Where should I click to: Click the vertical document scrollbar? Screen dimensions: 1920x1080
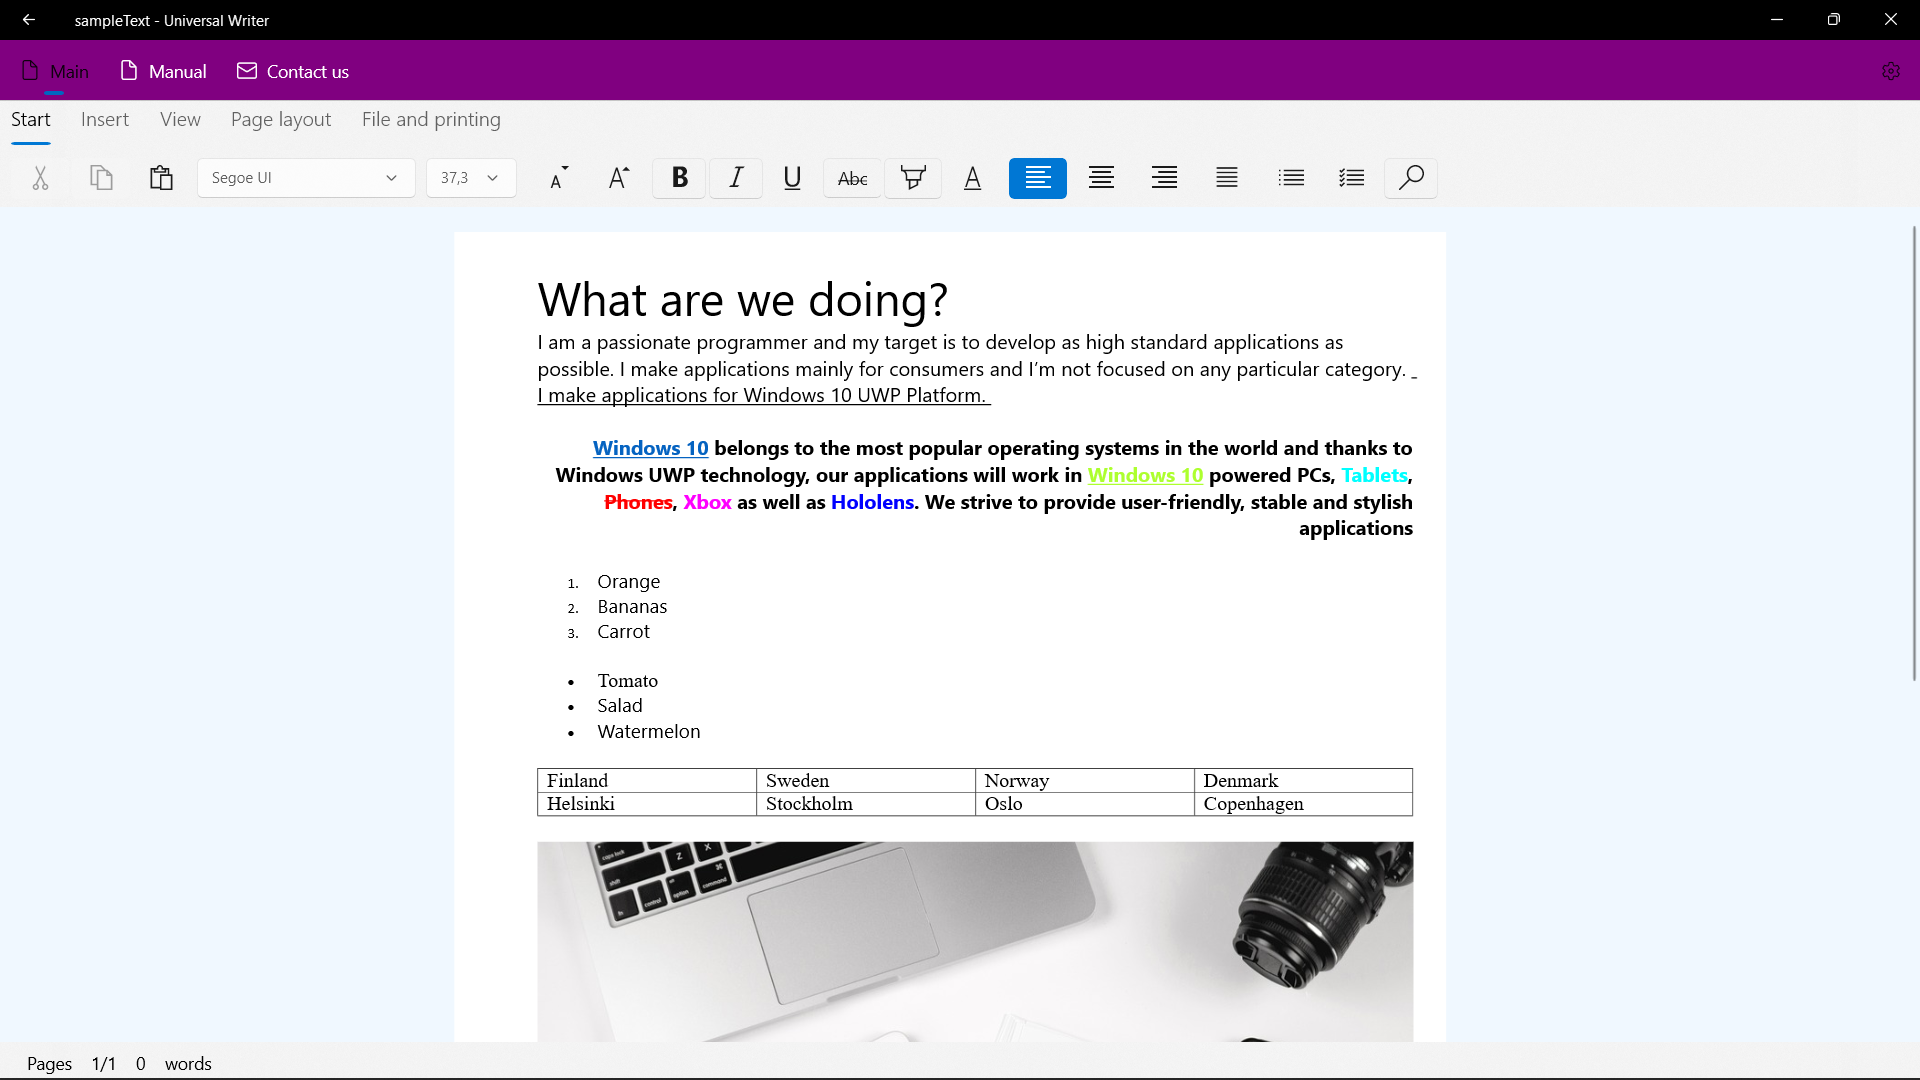[1914, 455]
